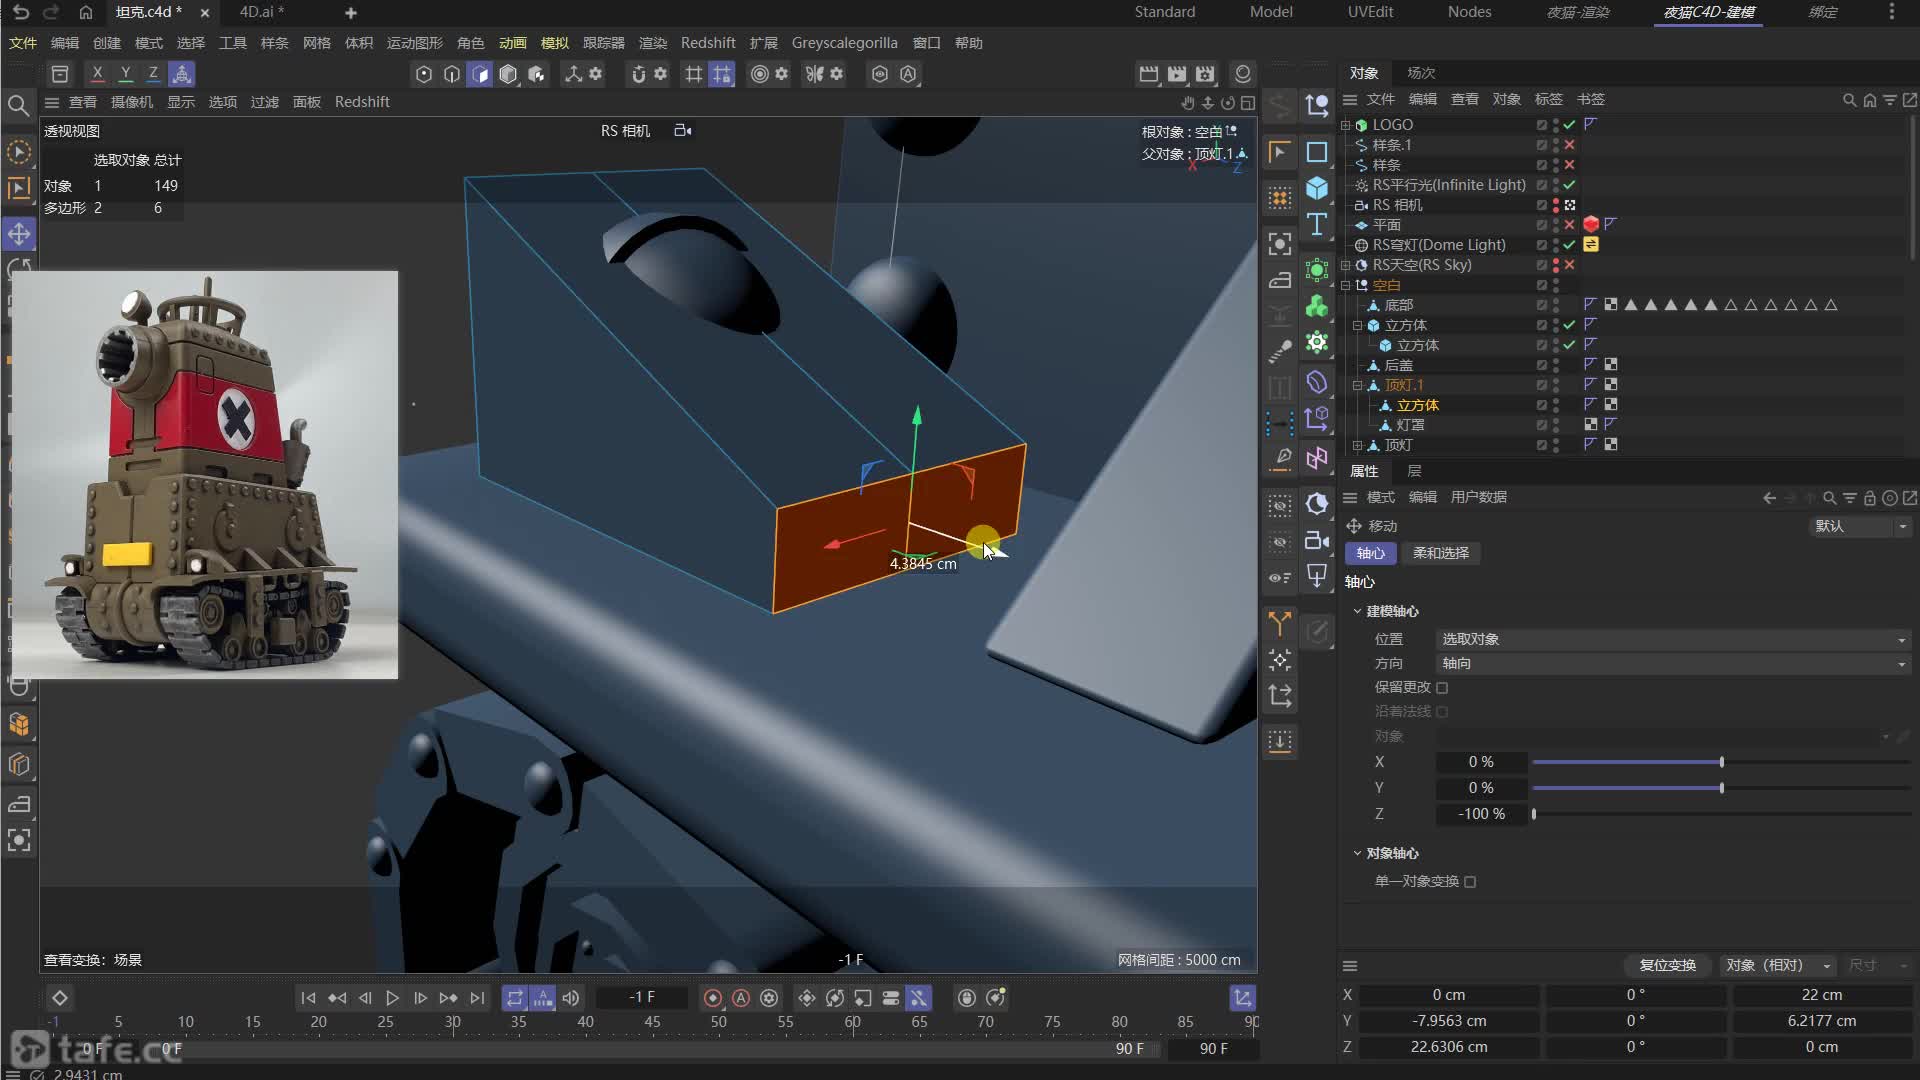The width and height of the screenshot is (1920, 1080).
Task: Open the 默认 preset dropdown
Action: [x=1861, y=526]
